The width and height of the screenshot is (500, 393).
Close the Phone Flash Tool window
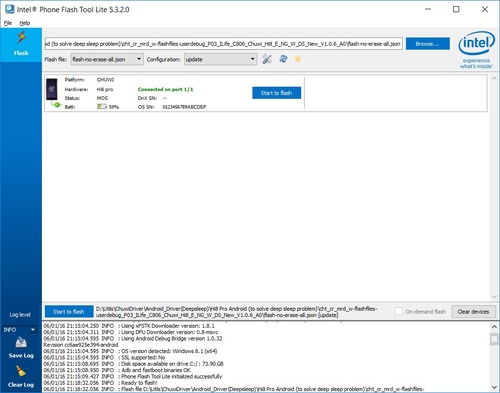tap(485, 9)
